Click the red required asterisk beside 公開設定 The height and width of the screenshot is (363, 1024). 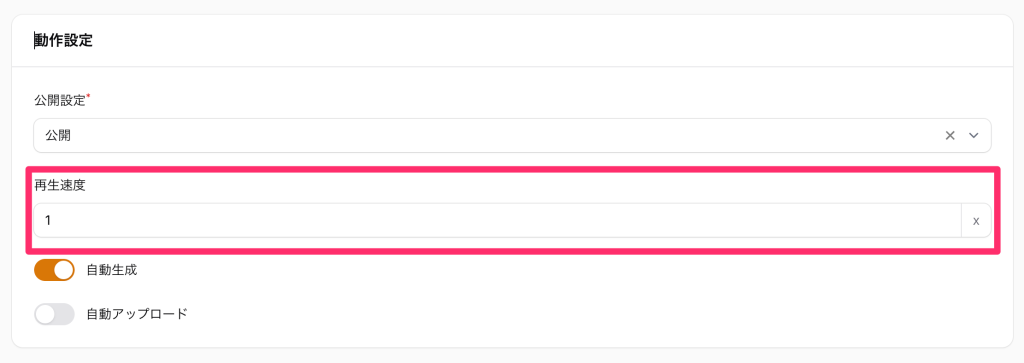pos(89,97)
